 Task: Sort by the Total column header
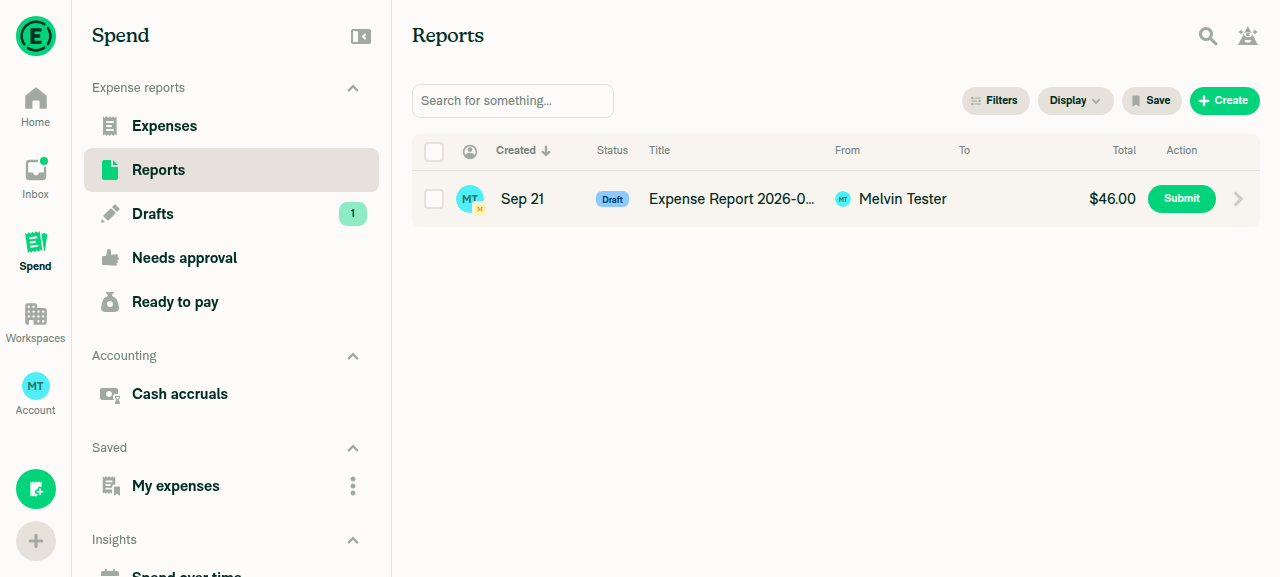point(1124,151)
